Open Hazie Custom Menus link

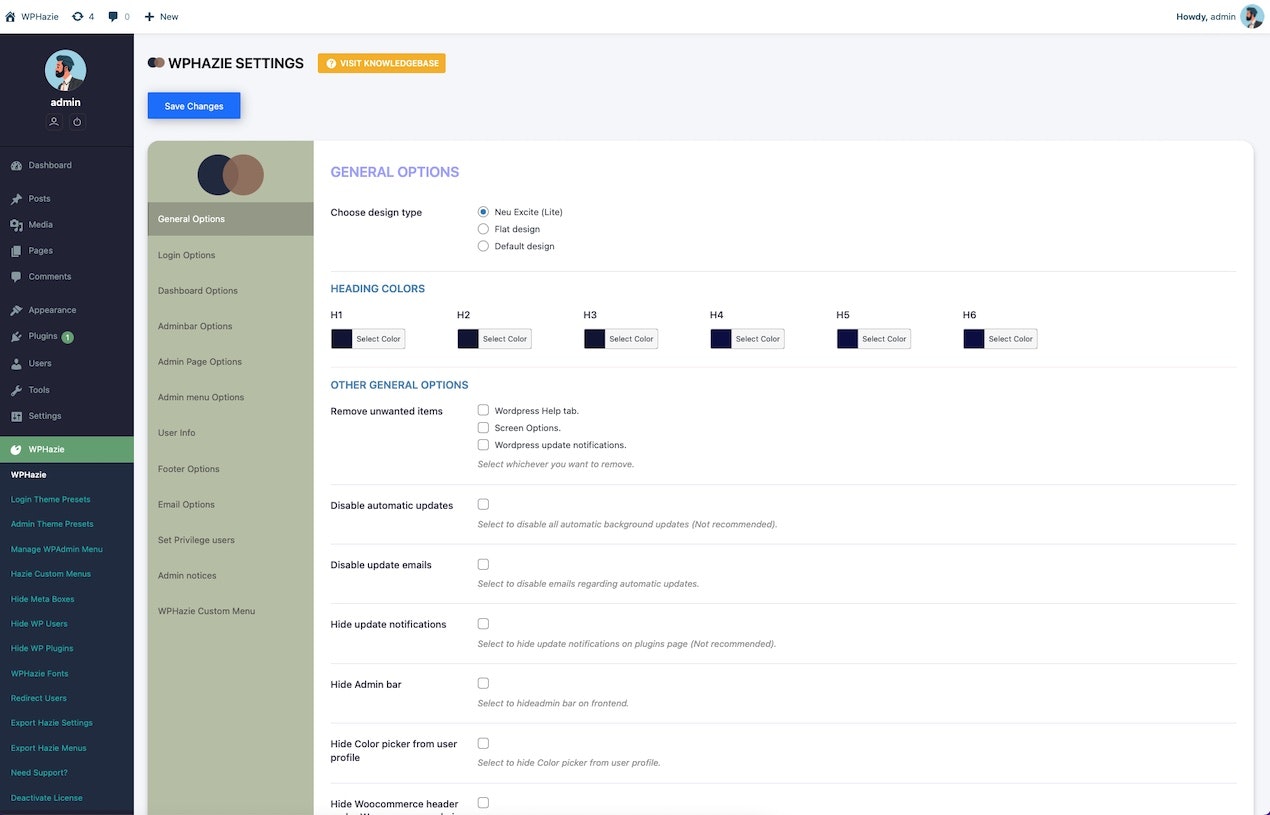tap(51, 574)
